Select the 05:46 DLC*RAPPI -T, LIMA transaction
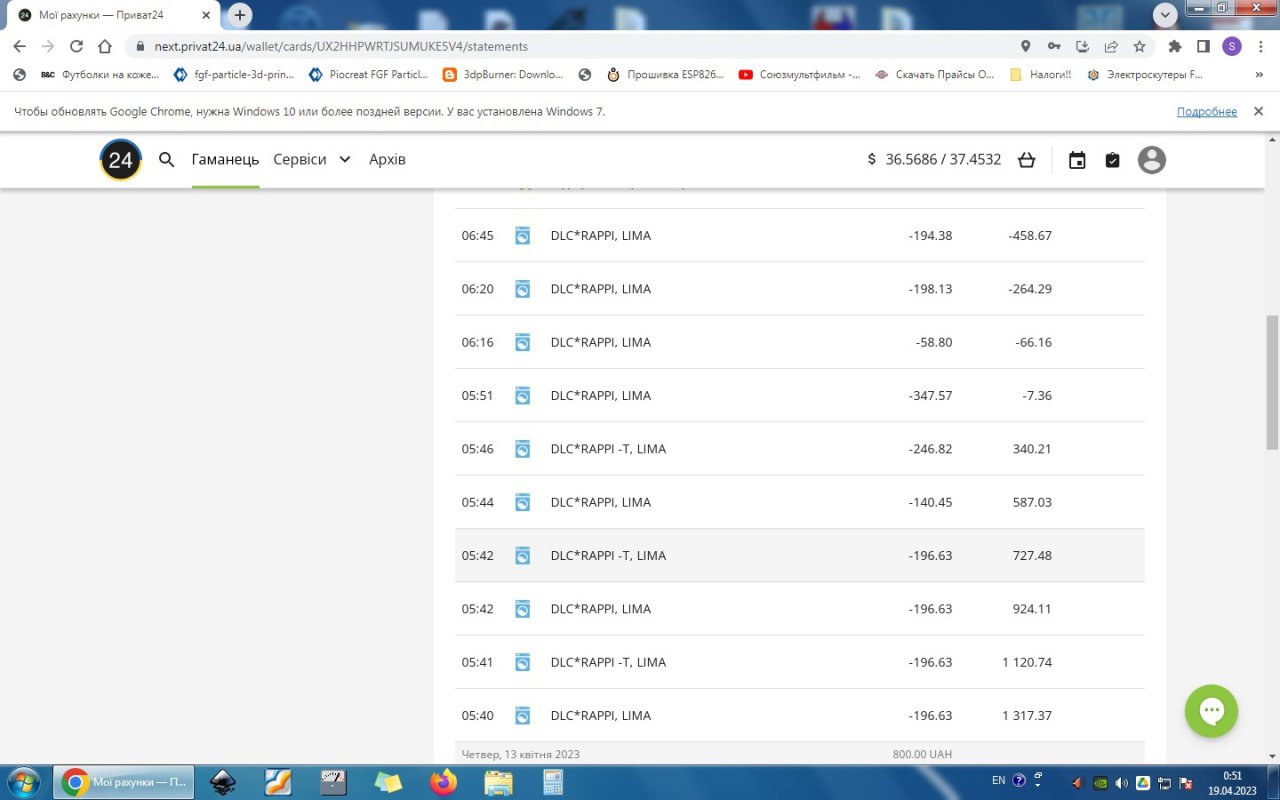The height and width of the screenshot is (800, 1280). coord(800,449)
